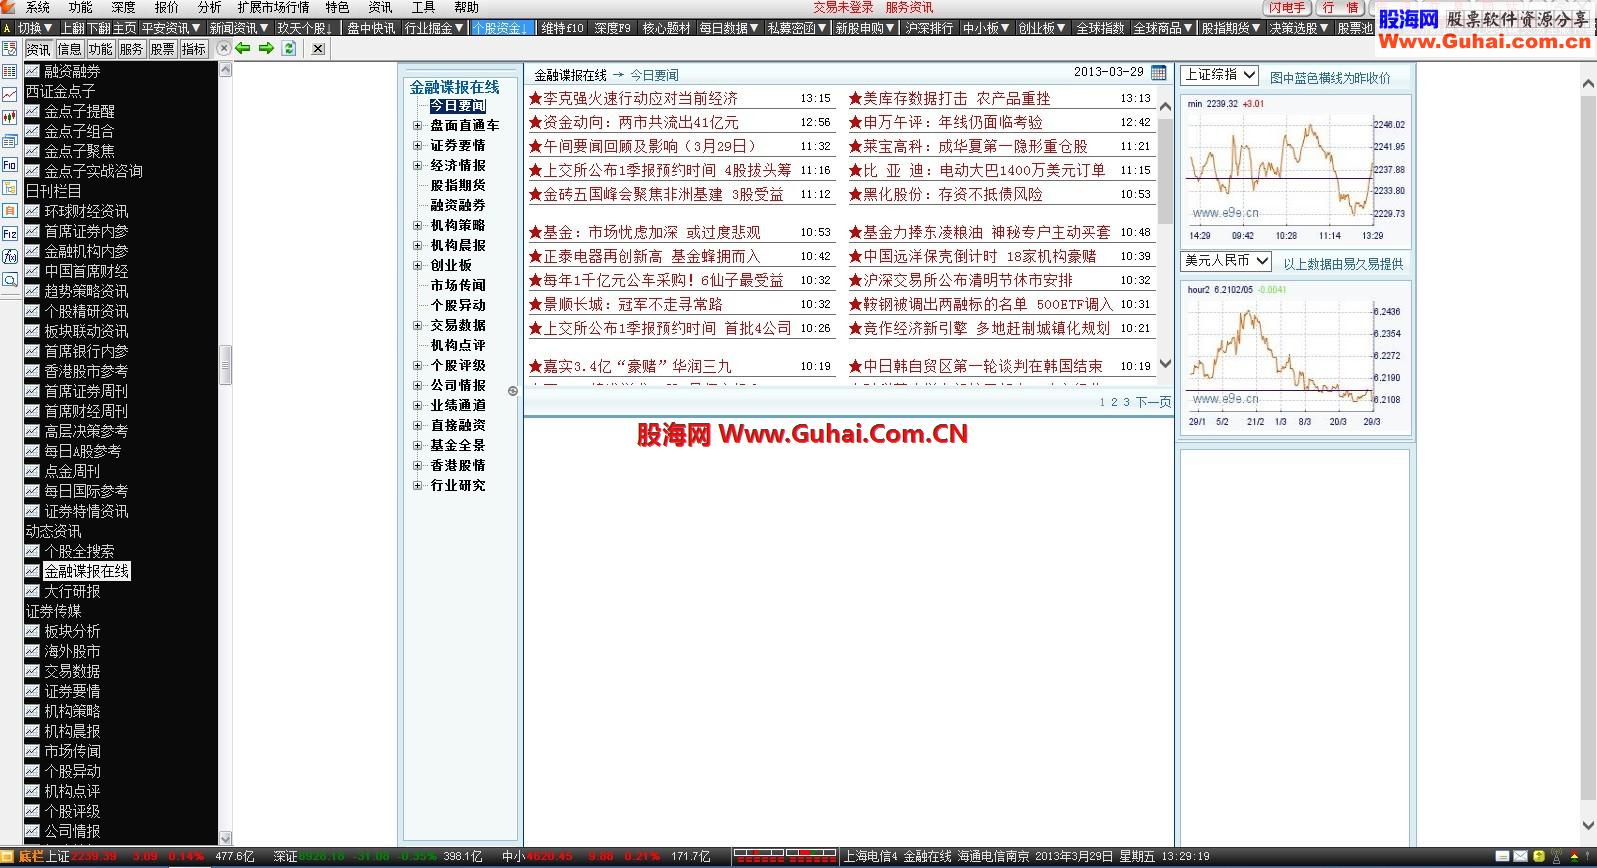Screen dimensions: 1597x868
Task: Click the green back arrow icon
Action: [x=242, y=48]
